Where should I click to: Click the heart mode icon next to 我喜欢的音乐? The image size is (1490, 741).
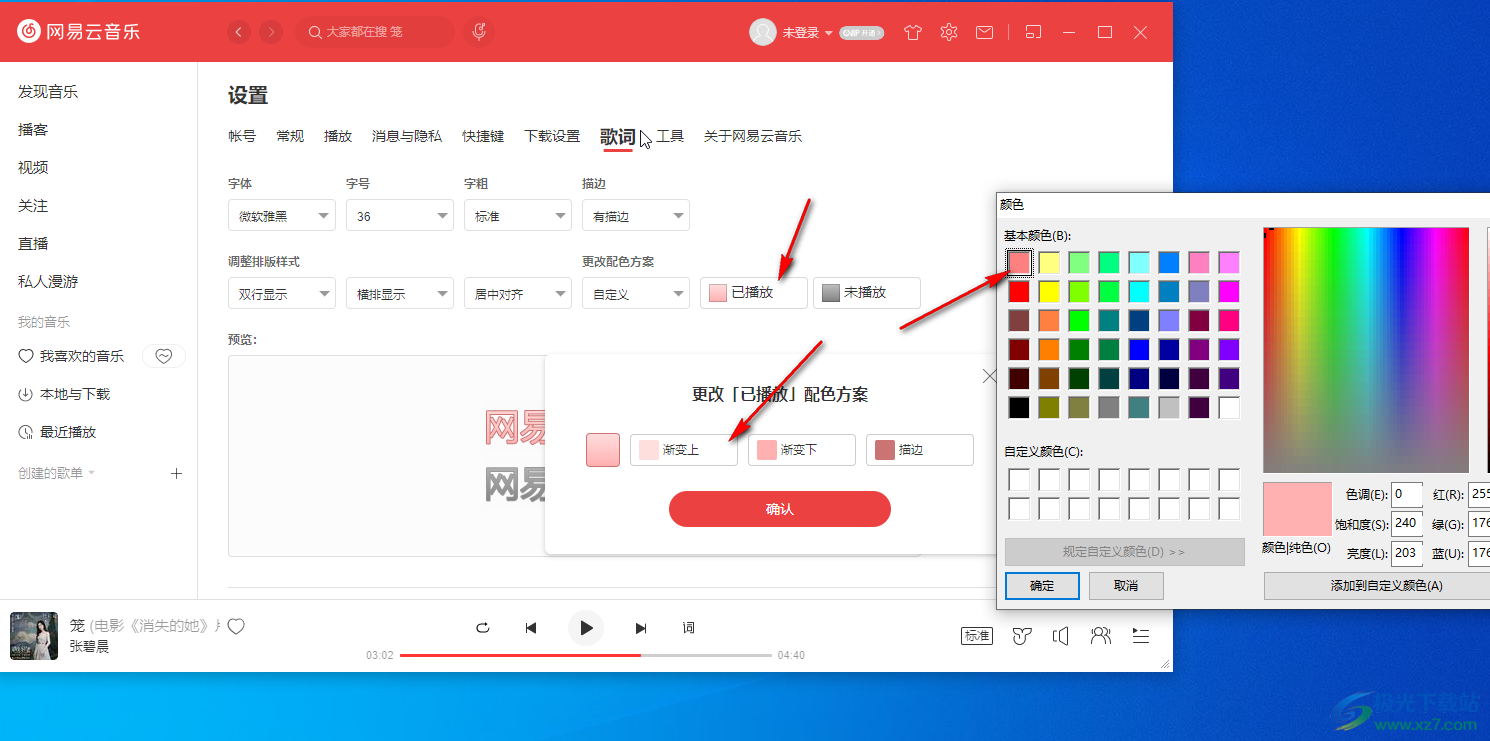[164, 356]
